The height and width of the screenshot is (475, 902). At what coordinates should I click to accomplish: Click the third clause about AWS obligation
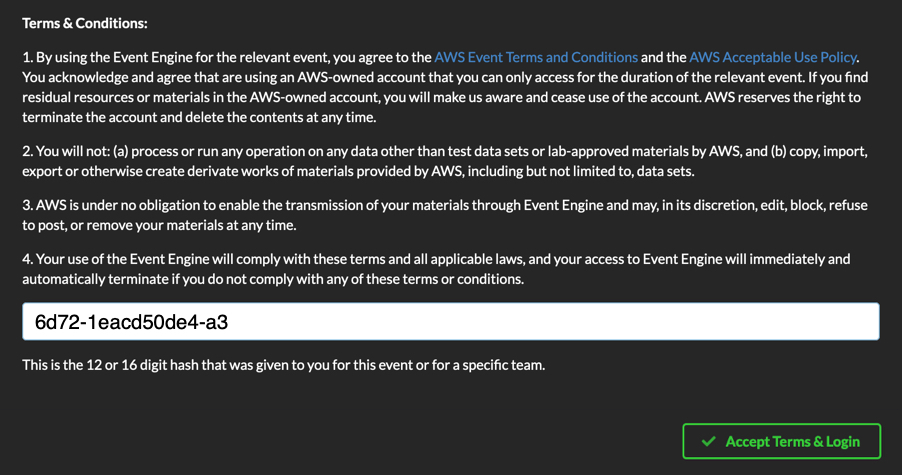[x=445, y=215]
